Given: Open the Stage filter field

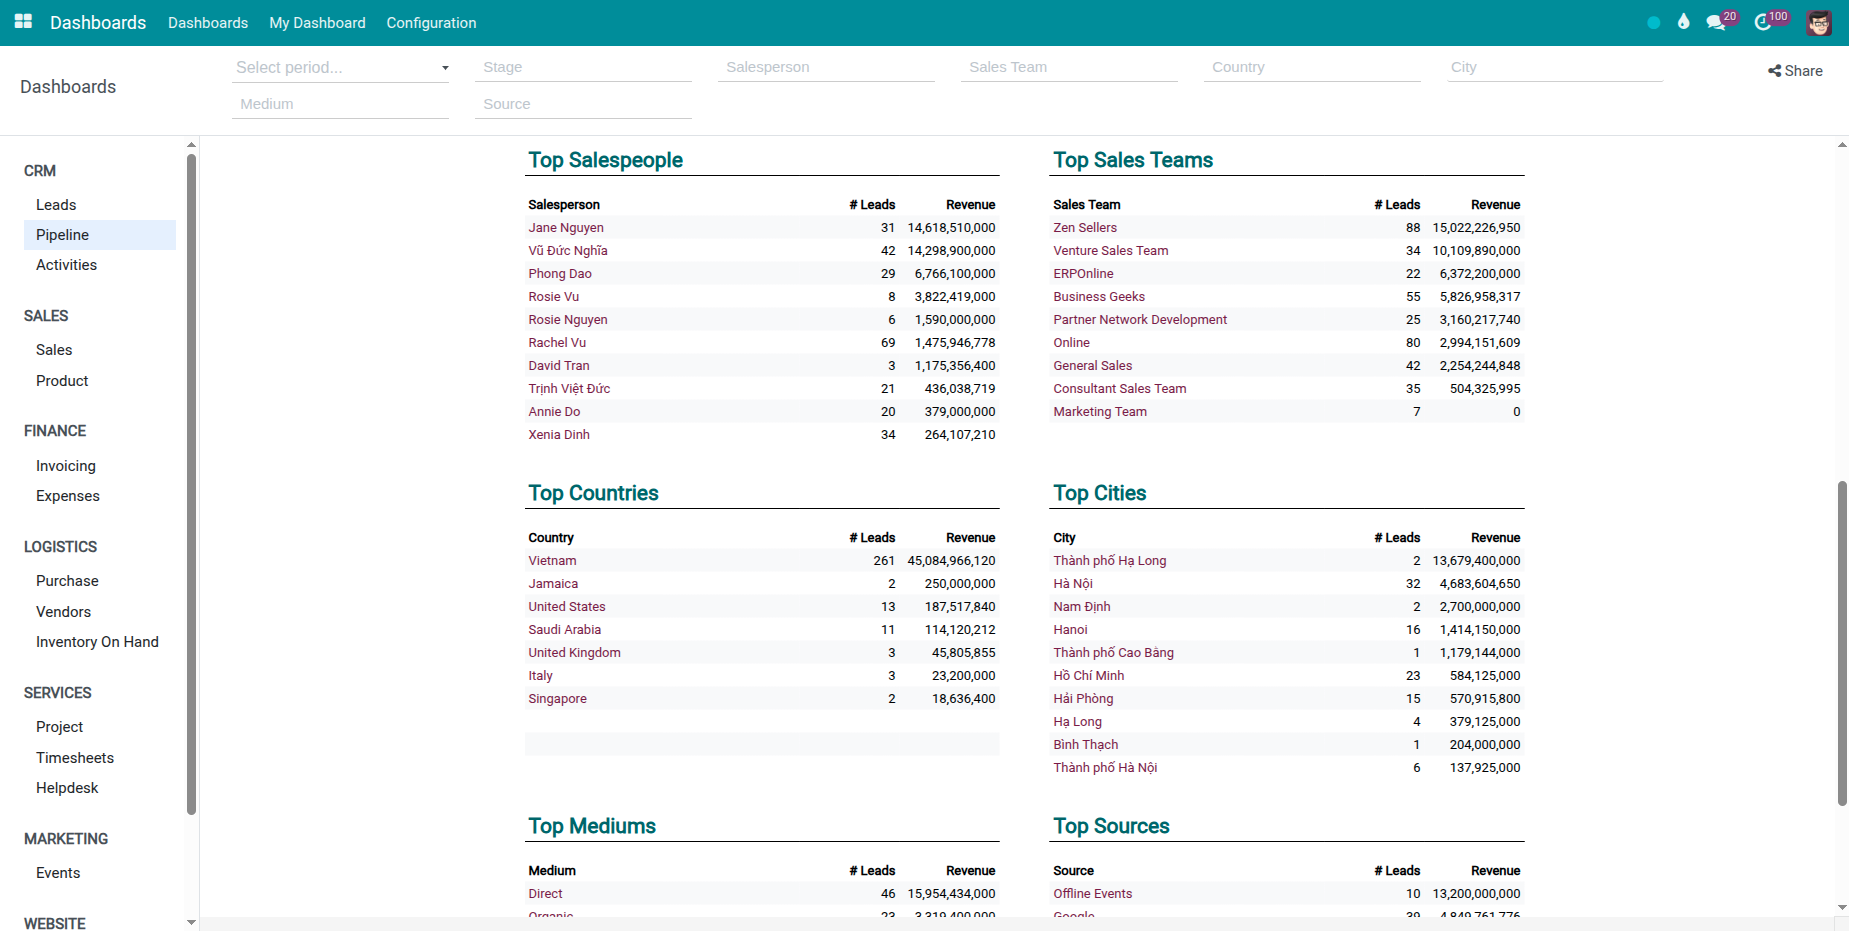Looking at the screenshot, I should pyautogui.click(x=583, y=68).
